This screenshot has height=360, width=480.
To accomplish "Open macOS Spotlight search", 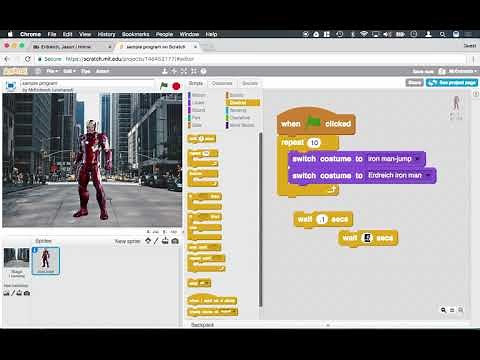I will click(442, 34).
